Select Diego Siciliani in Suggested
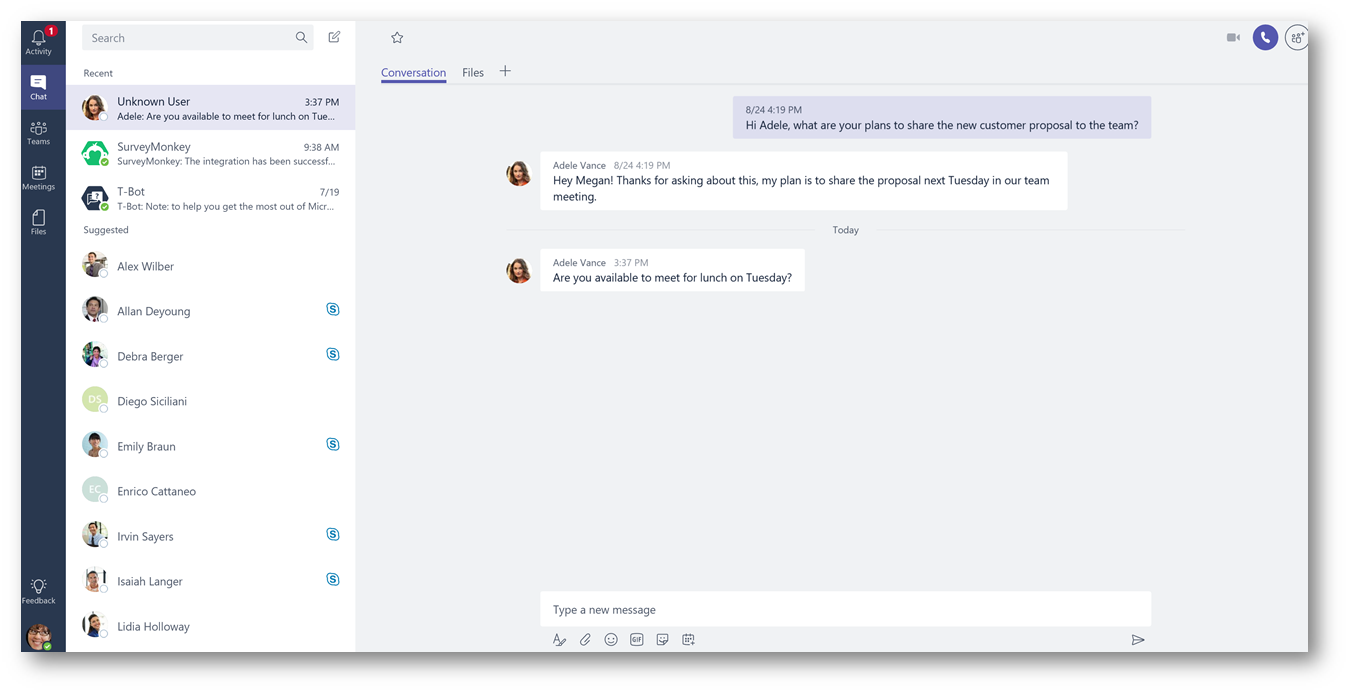This screenshot has width=1350, height=694. (211, 401)
